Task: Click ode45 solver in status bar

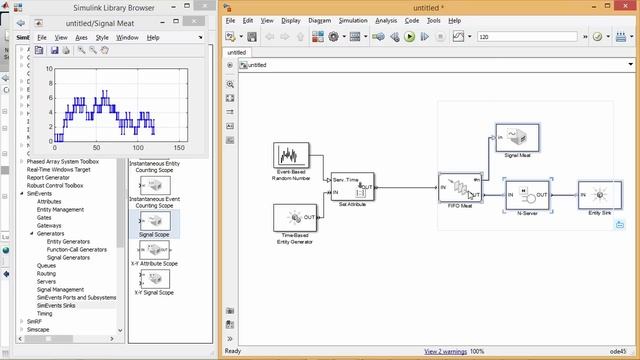Action: click(x=618, y=351)
